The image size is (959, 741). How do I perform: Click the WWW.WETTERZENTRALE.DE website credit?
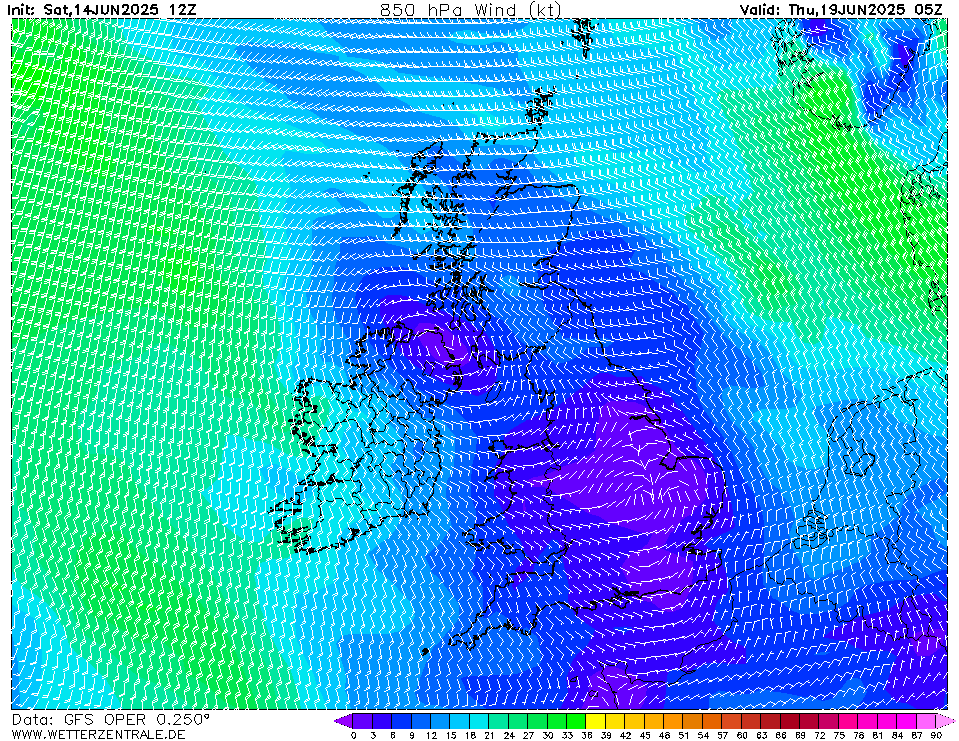[x=98, y=734]
